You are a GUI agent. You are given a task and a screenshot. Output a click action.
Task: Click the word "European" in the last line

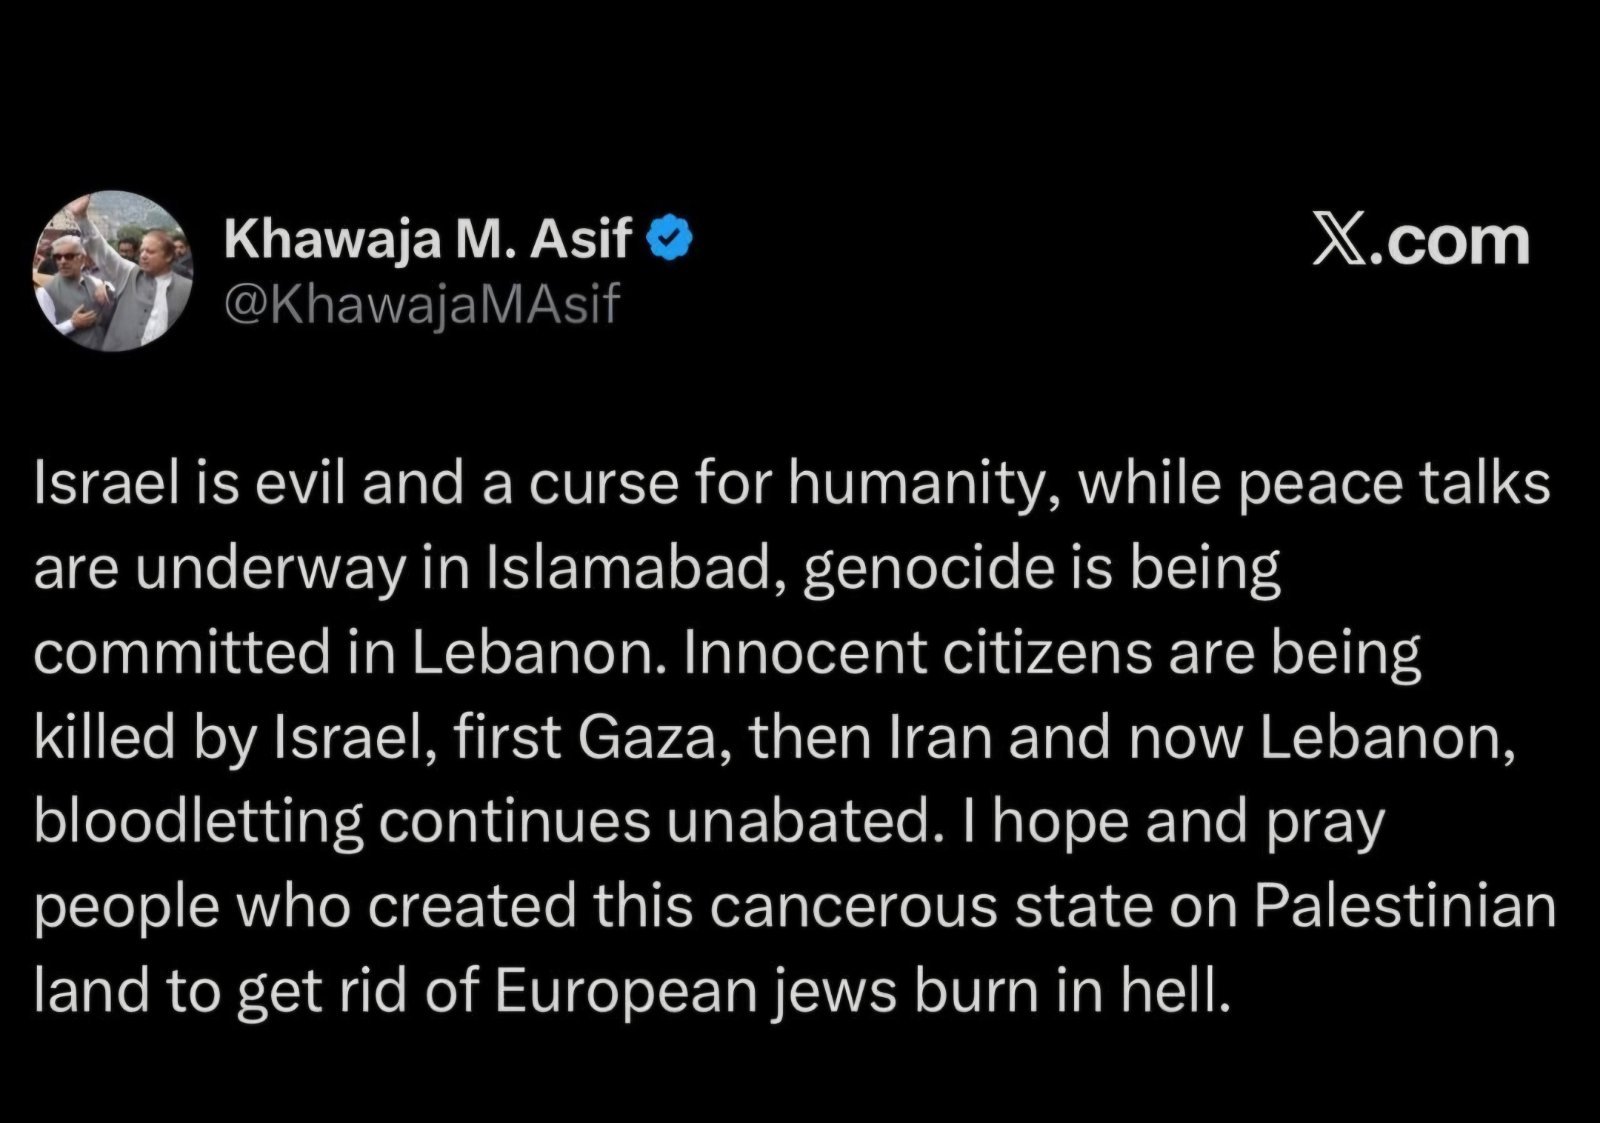(x=620, y=991)
